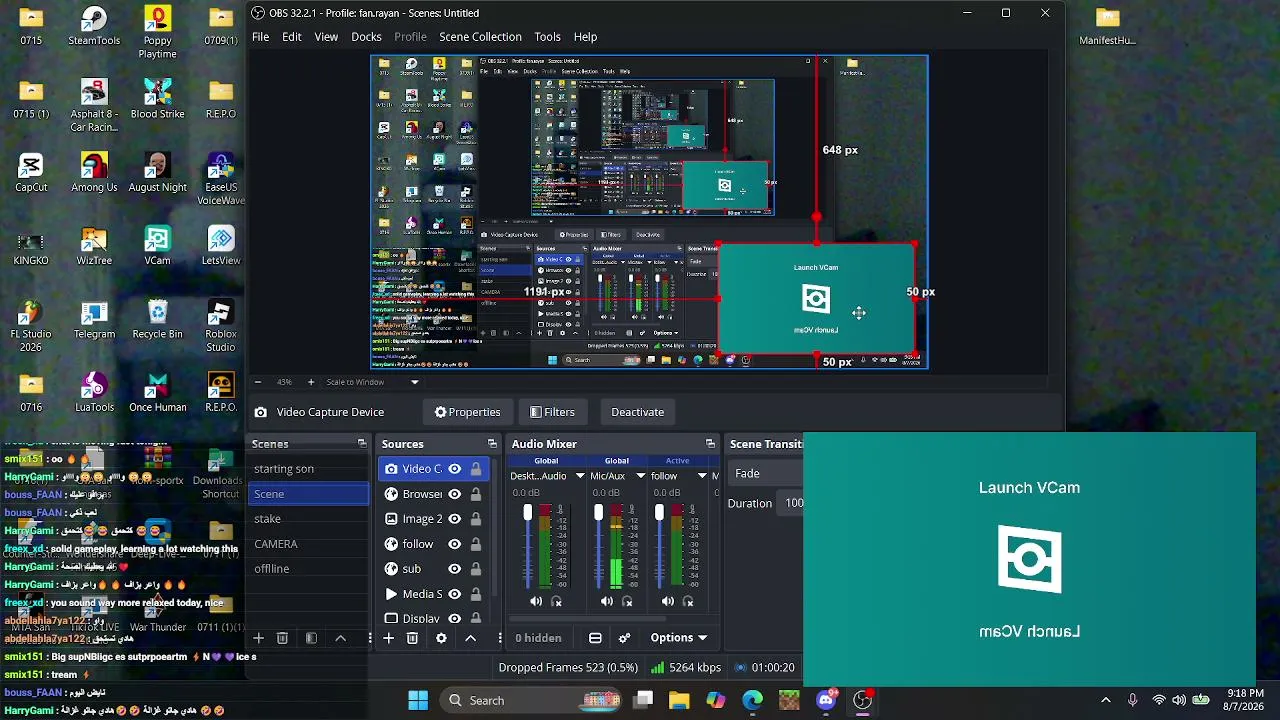This screenshot has height=720, width=1280.
Task: Open the FL Studio 2026 desktop icon
Action: [x=31, y=326]
